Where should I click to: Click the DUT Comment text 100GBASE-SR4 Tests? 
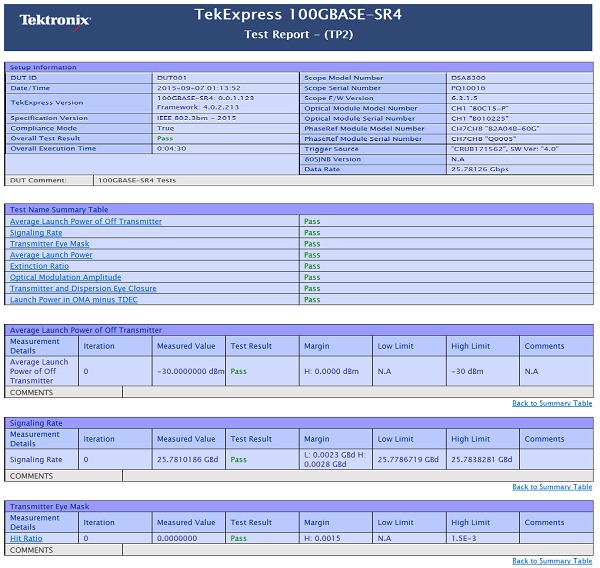coord(137,181)
